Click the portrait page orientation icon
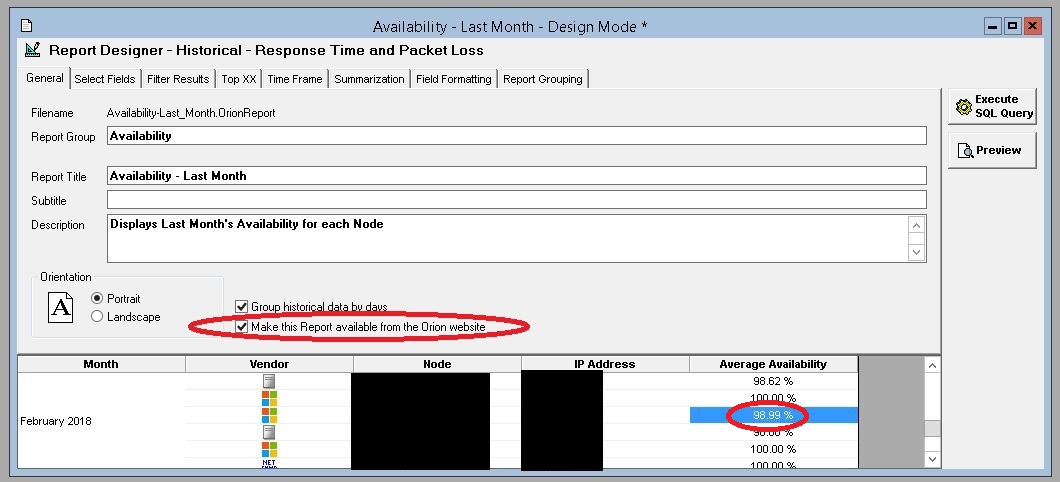 pyautogui.click(x=60, y=308)
